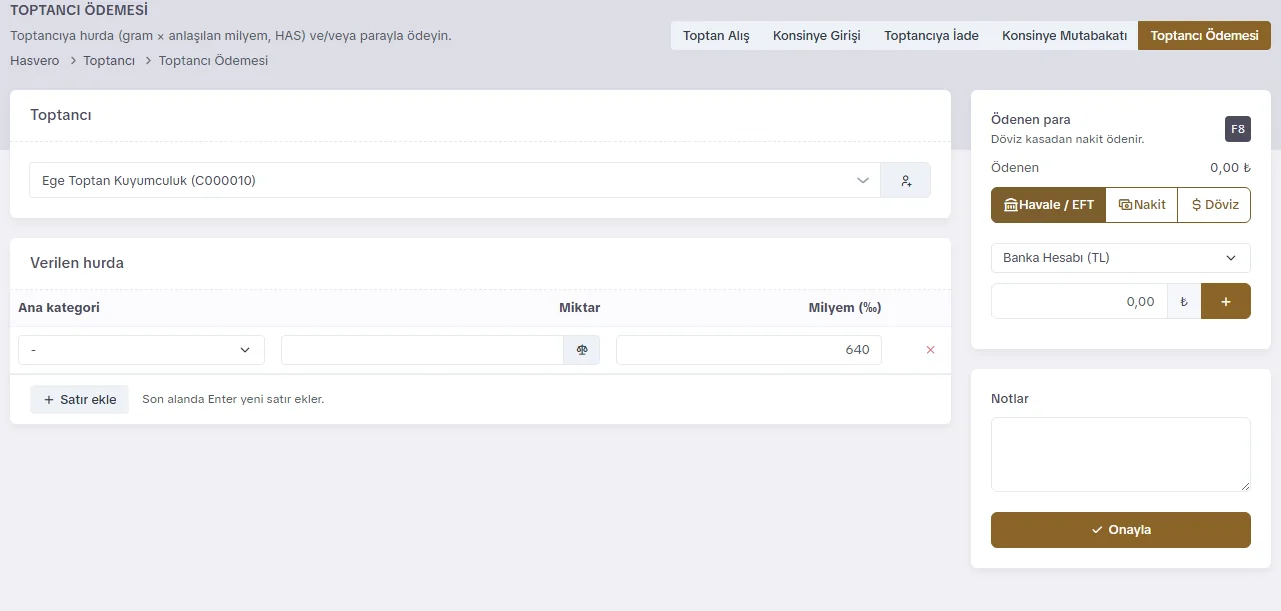Click inside the Notlar text area
The height and width of the screenshot is (611, 1281).
point(1121,454)
